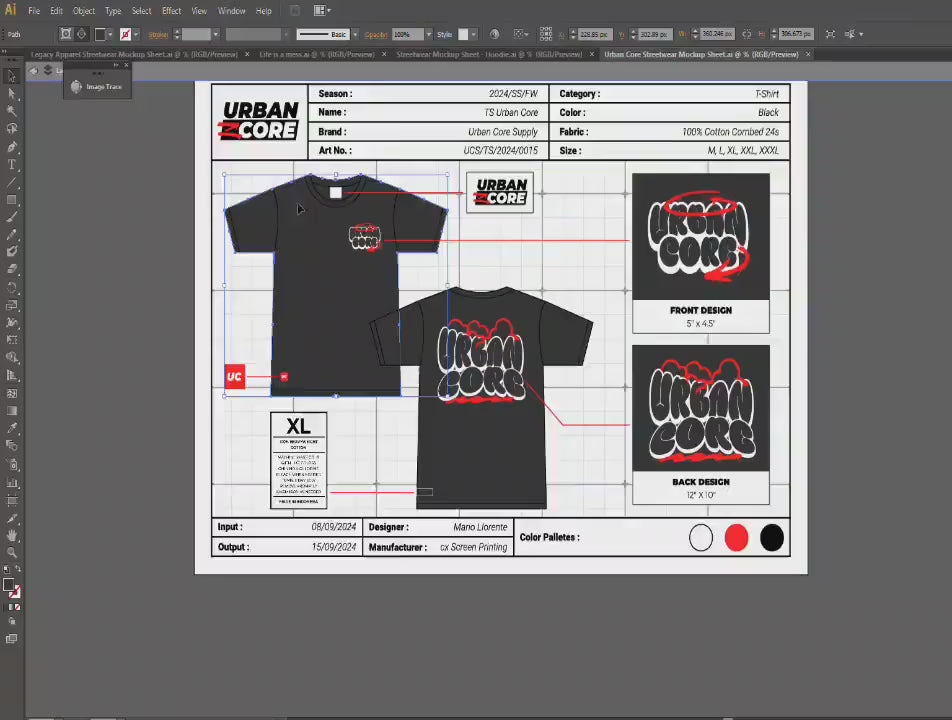Select the Pen tool
952x720 pixels.
[12, 147]
